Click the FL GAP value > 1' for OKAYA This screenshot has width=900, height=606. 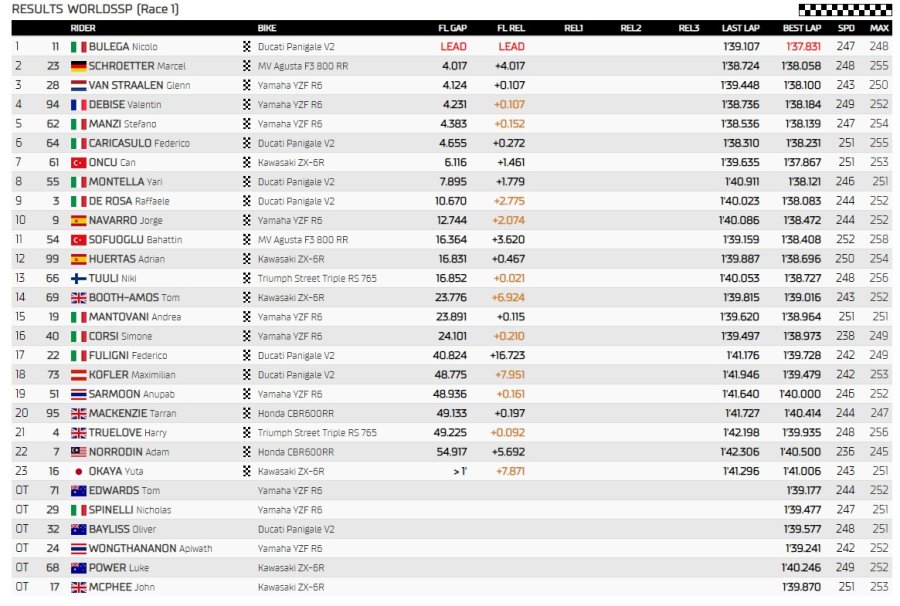click(460, 472)
